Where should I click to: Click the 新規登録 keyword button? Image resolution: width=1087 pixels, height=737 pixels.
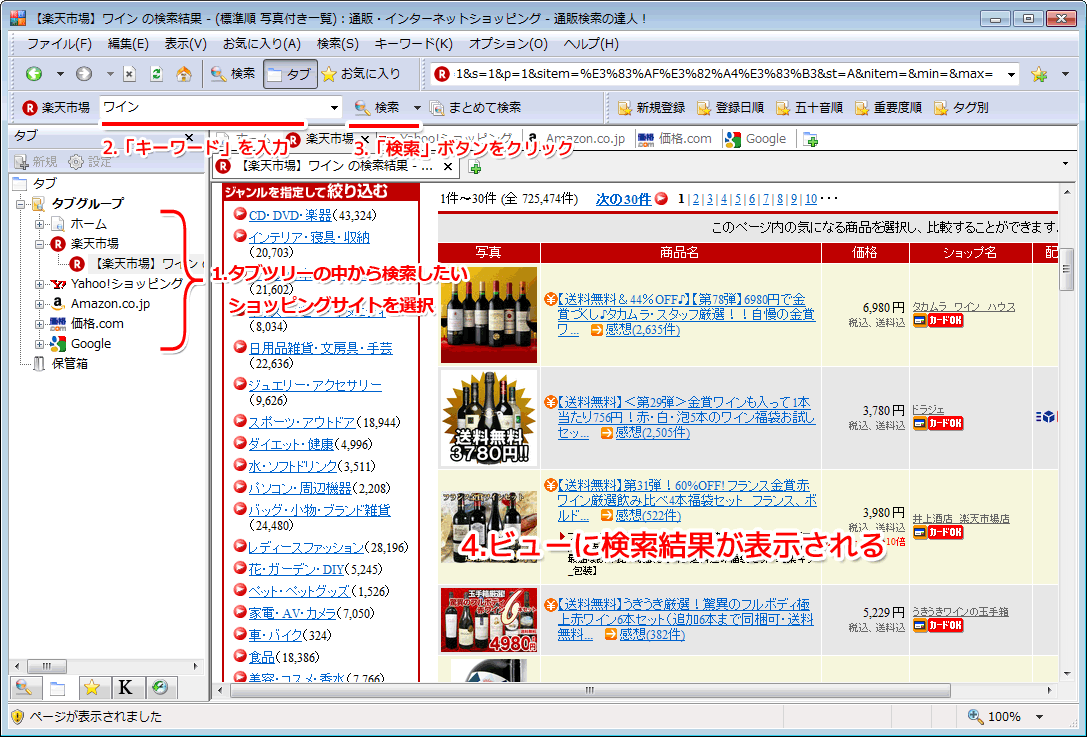click(x=652, y=107)
